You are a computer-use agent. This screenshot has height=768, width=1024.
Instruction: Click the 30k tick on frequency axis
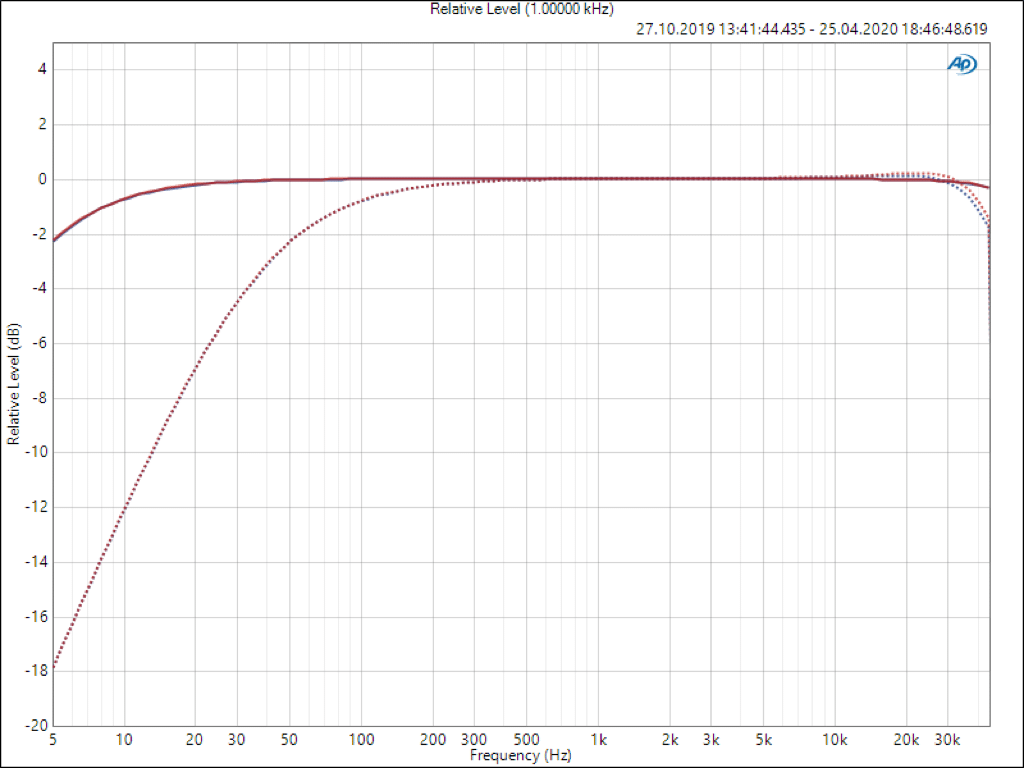948,740
